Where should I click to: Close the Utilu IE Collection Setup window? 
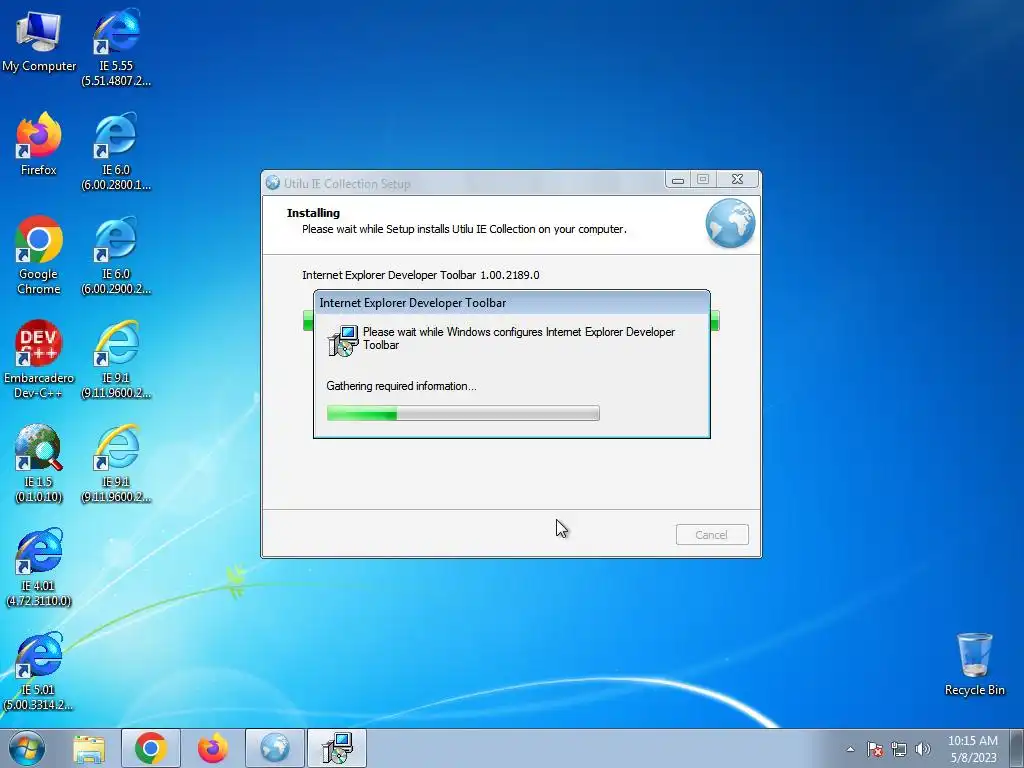pos(738,180)
